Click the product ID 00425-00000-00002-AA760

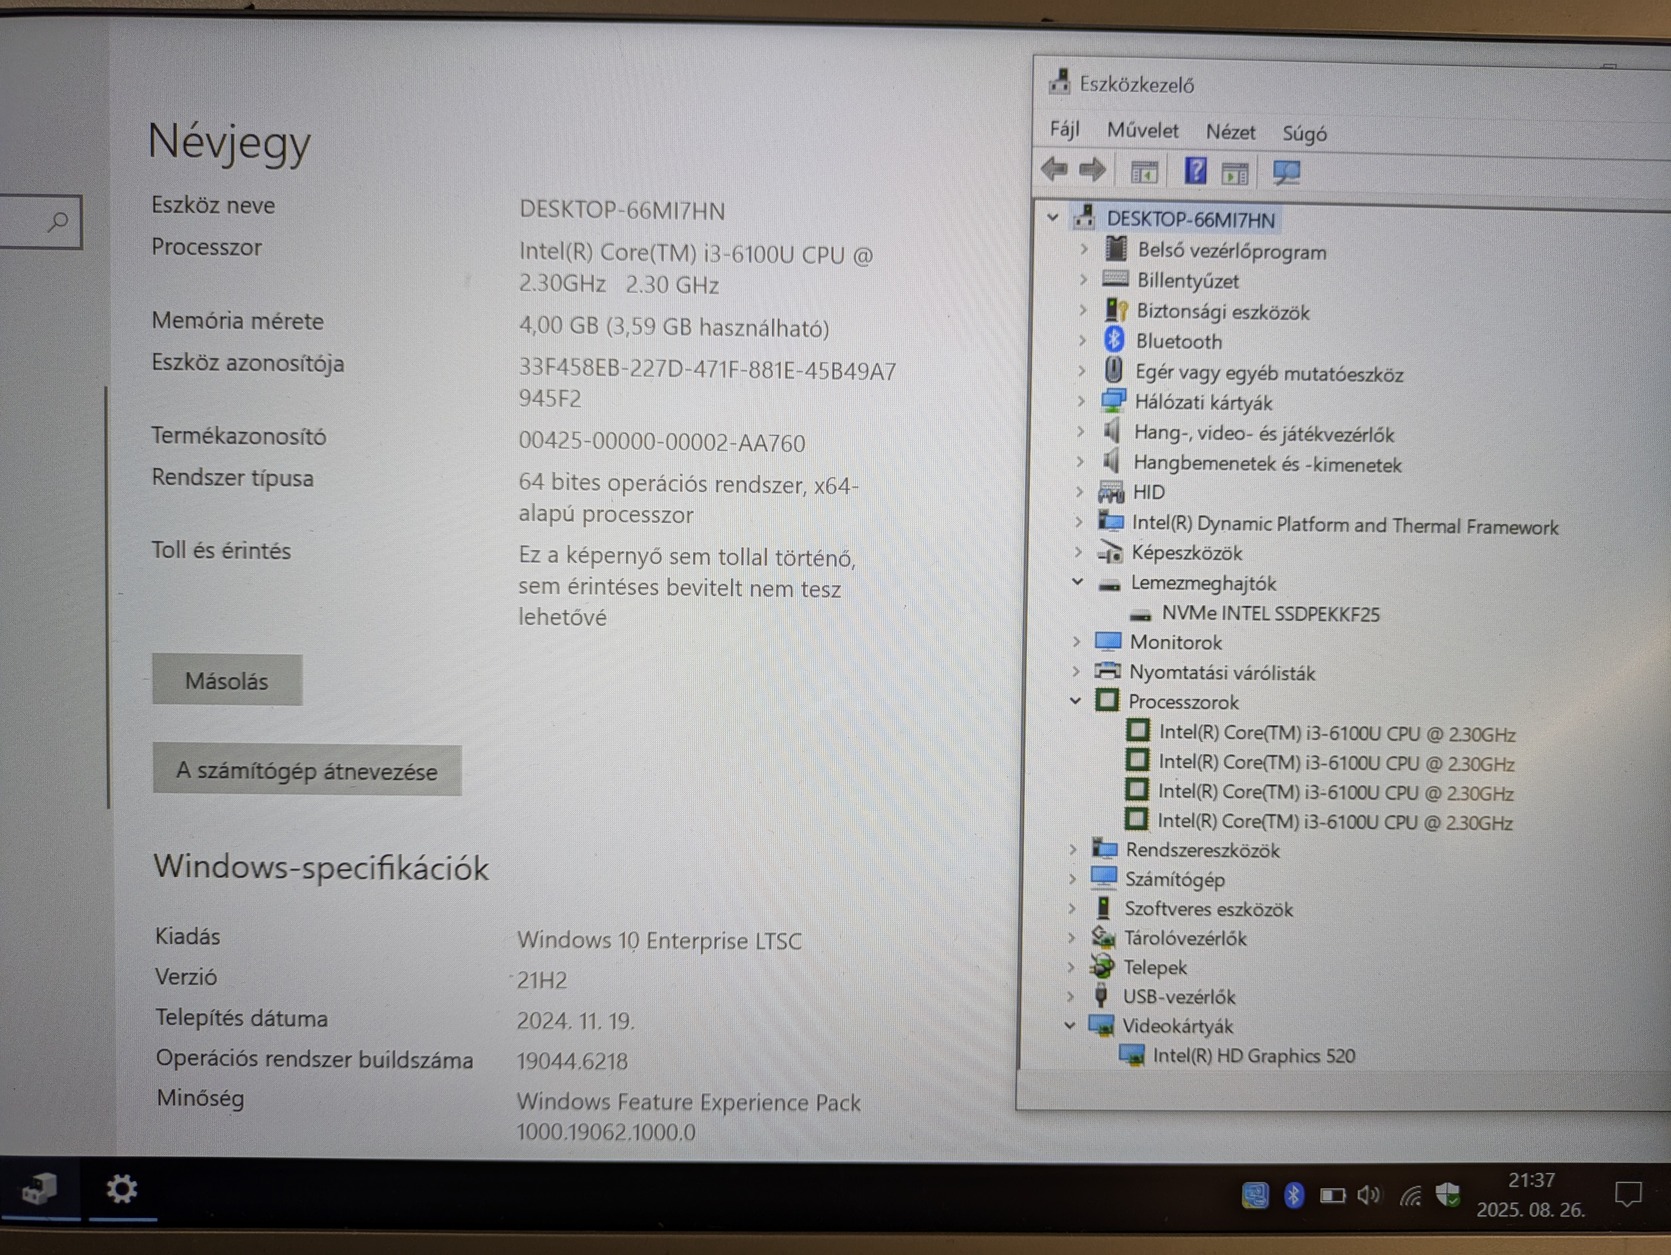click(x=662, y=442)
